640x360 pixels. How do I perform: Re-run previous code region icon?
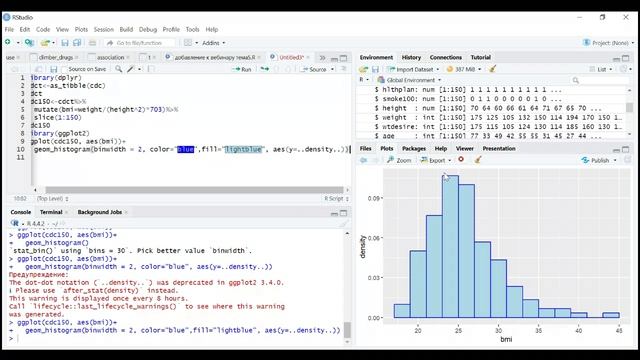click(x=264, y=69)
